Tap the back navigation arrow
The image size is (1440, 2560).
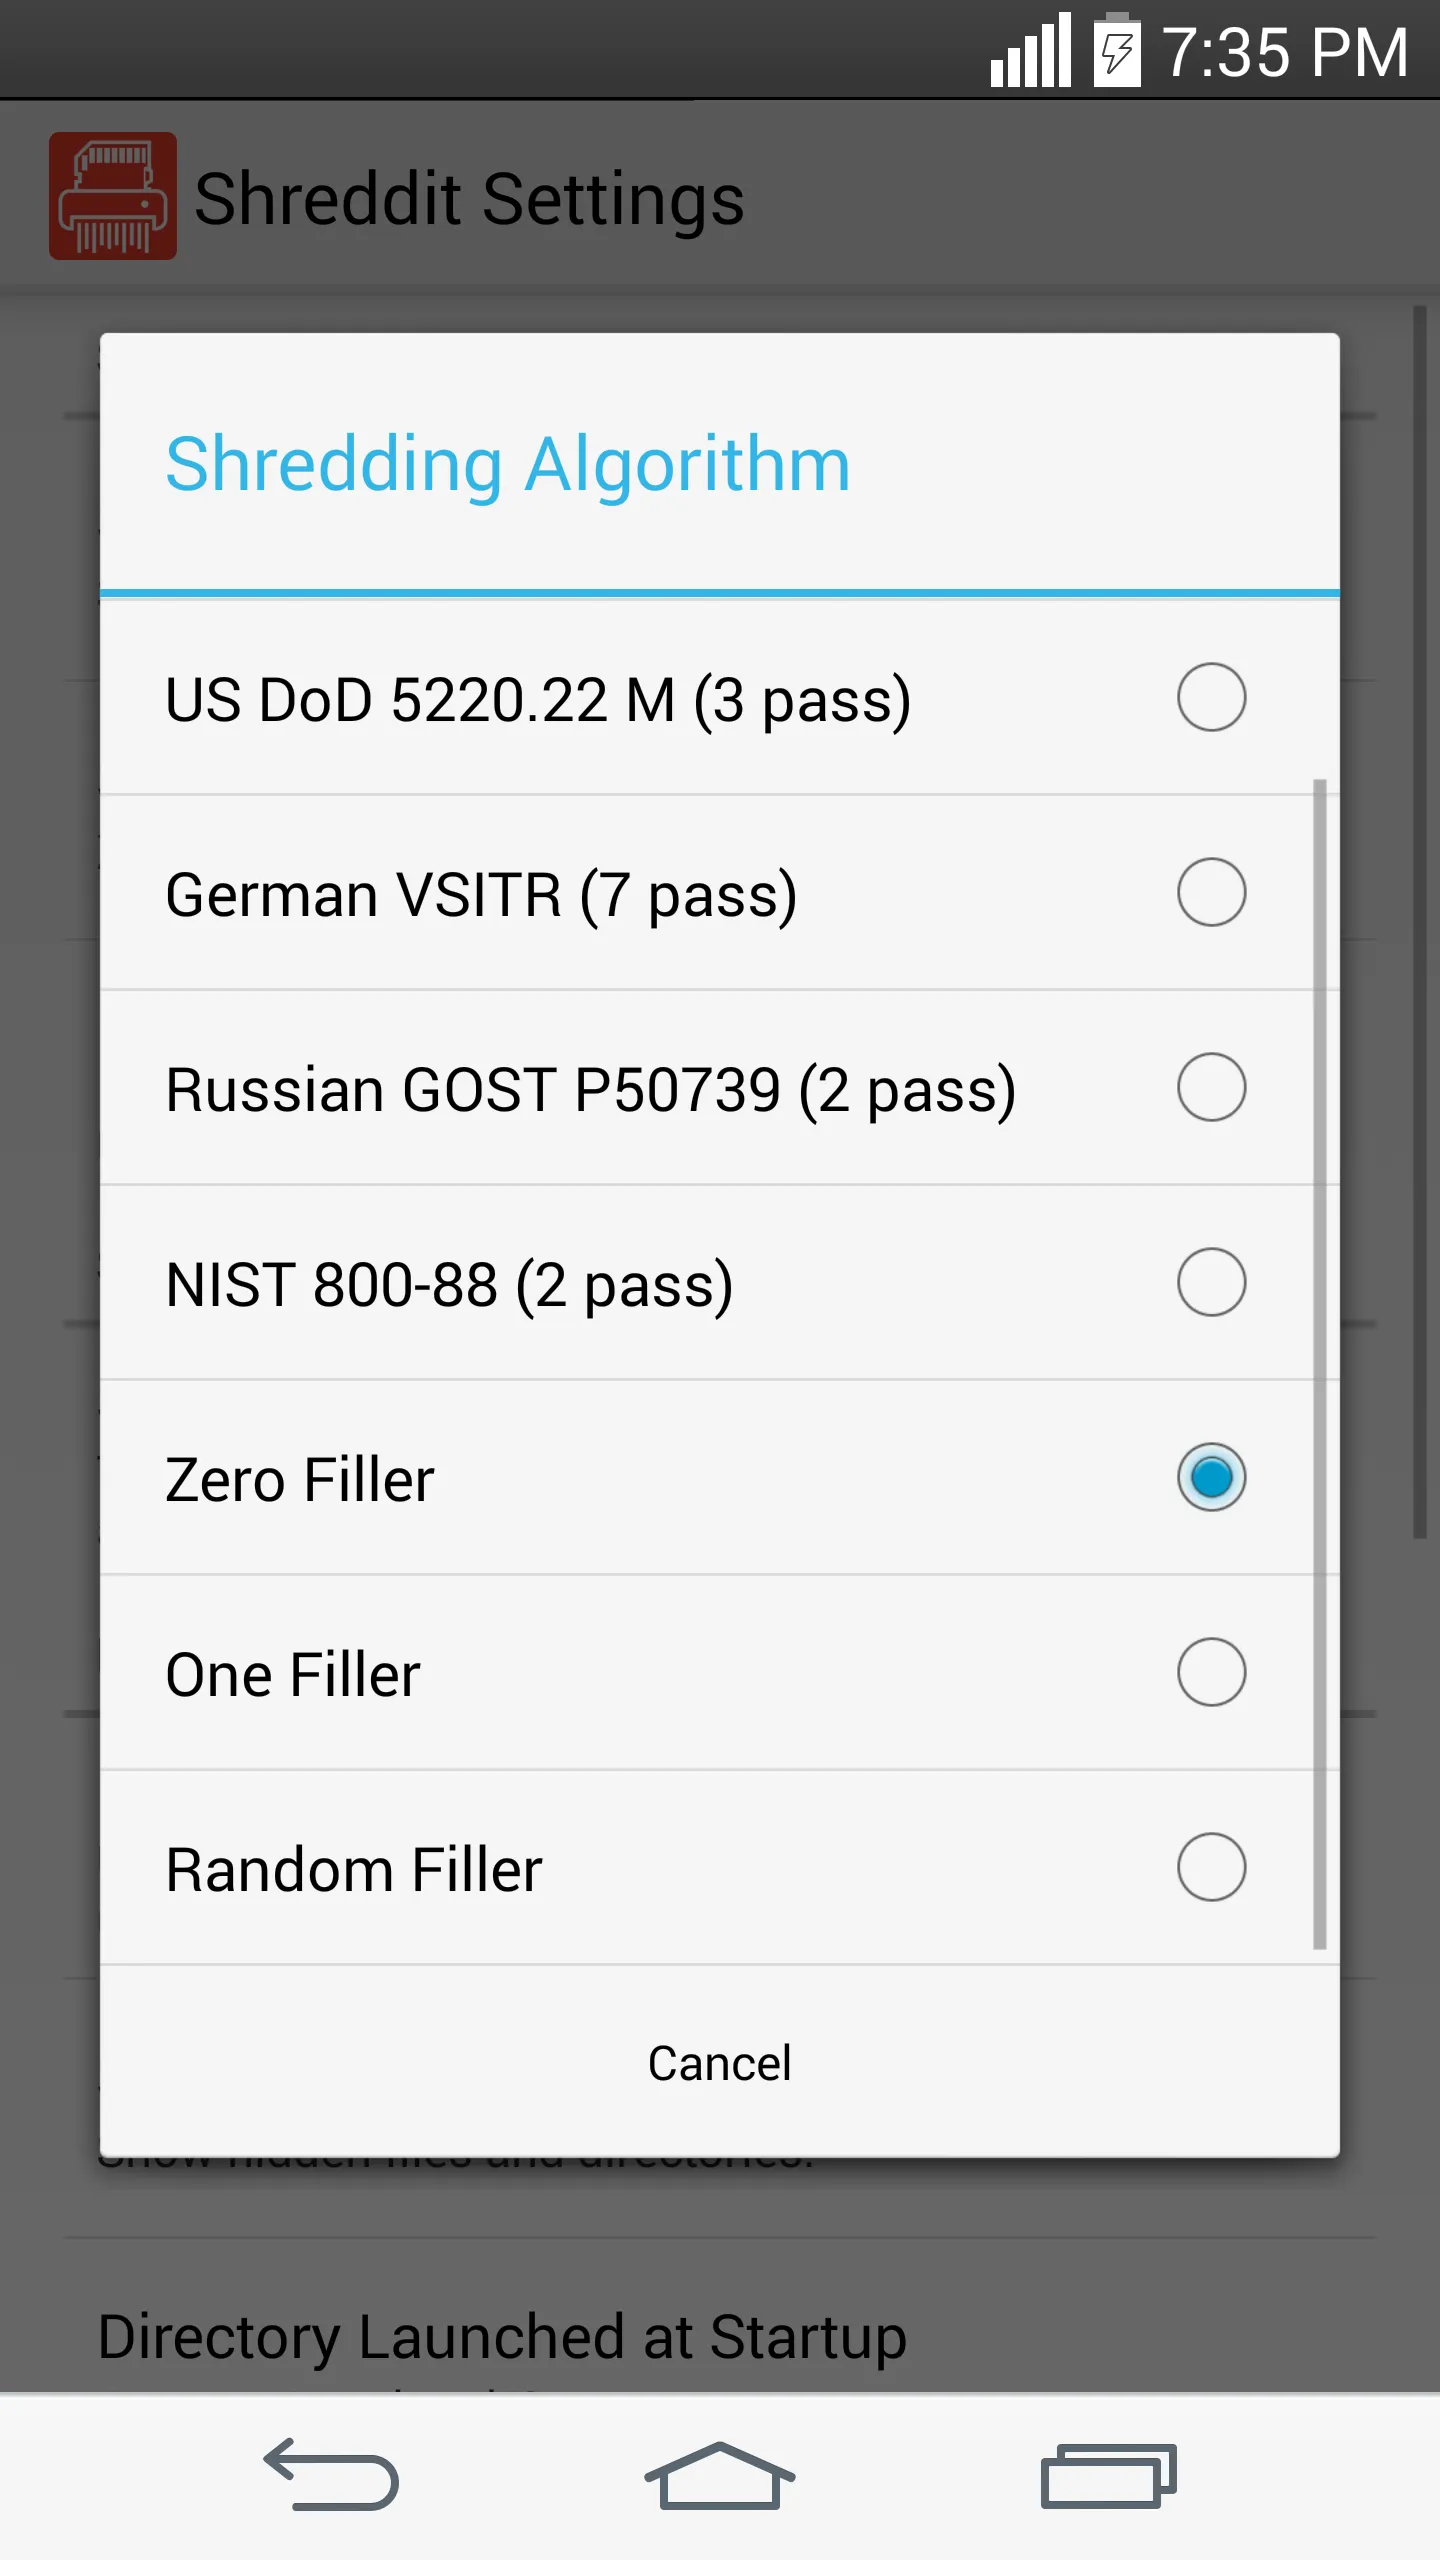329,2476
